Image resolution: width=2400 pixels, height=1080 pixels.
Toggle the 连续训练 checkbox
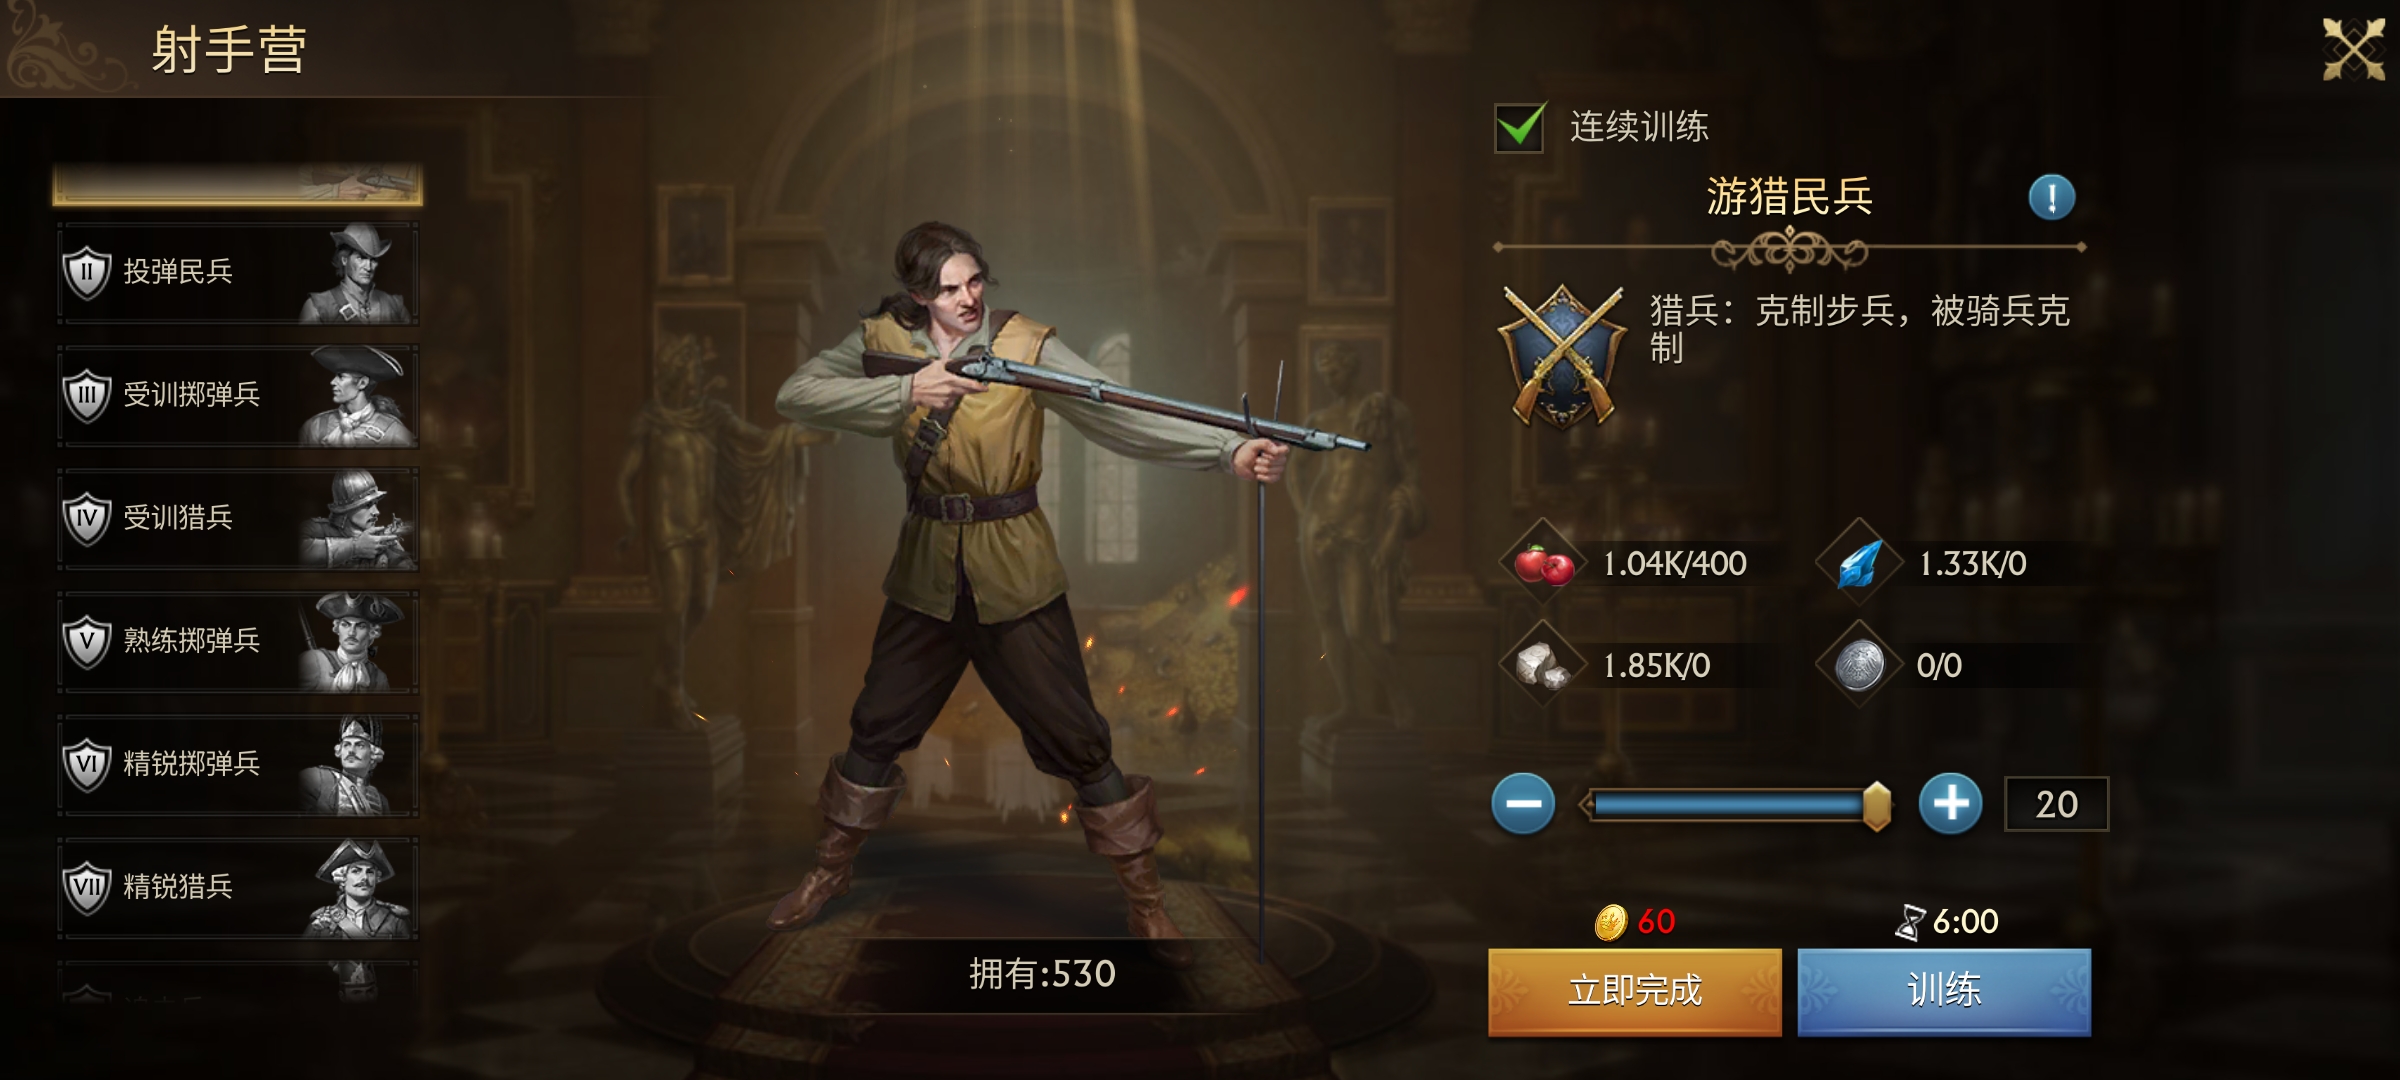[1519, 127]
